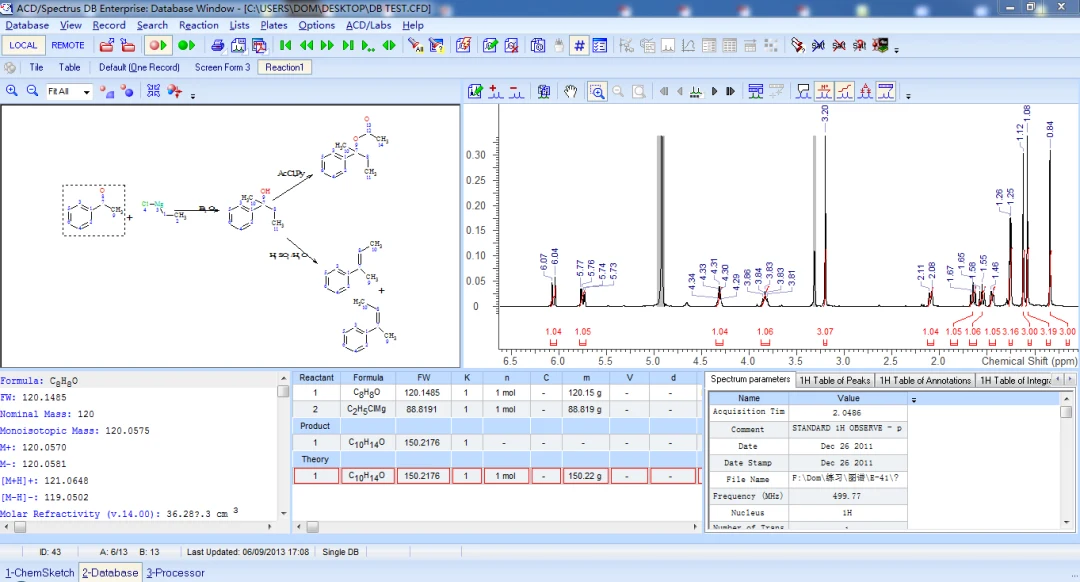Switch to the Table view
Screen dimensions: 1080x582
click(x=69, y=67)
